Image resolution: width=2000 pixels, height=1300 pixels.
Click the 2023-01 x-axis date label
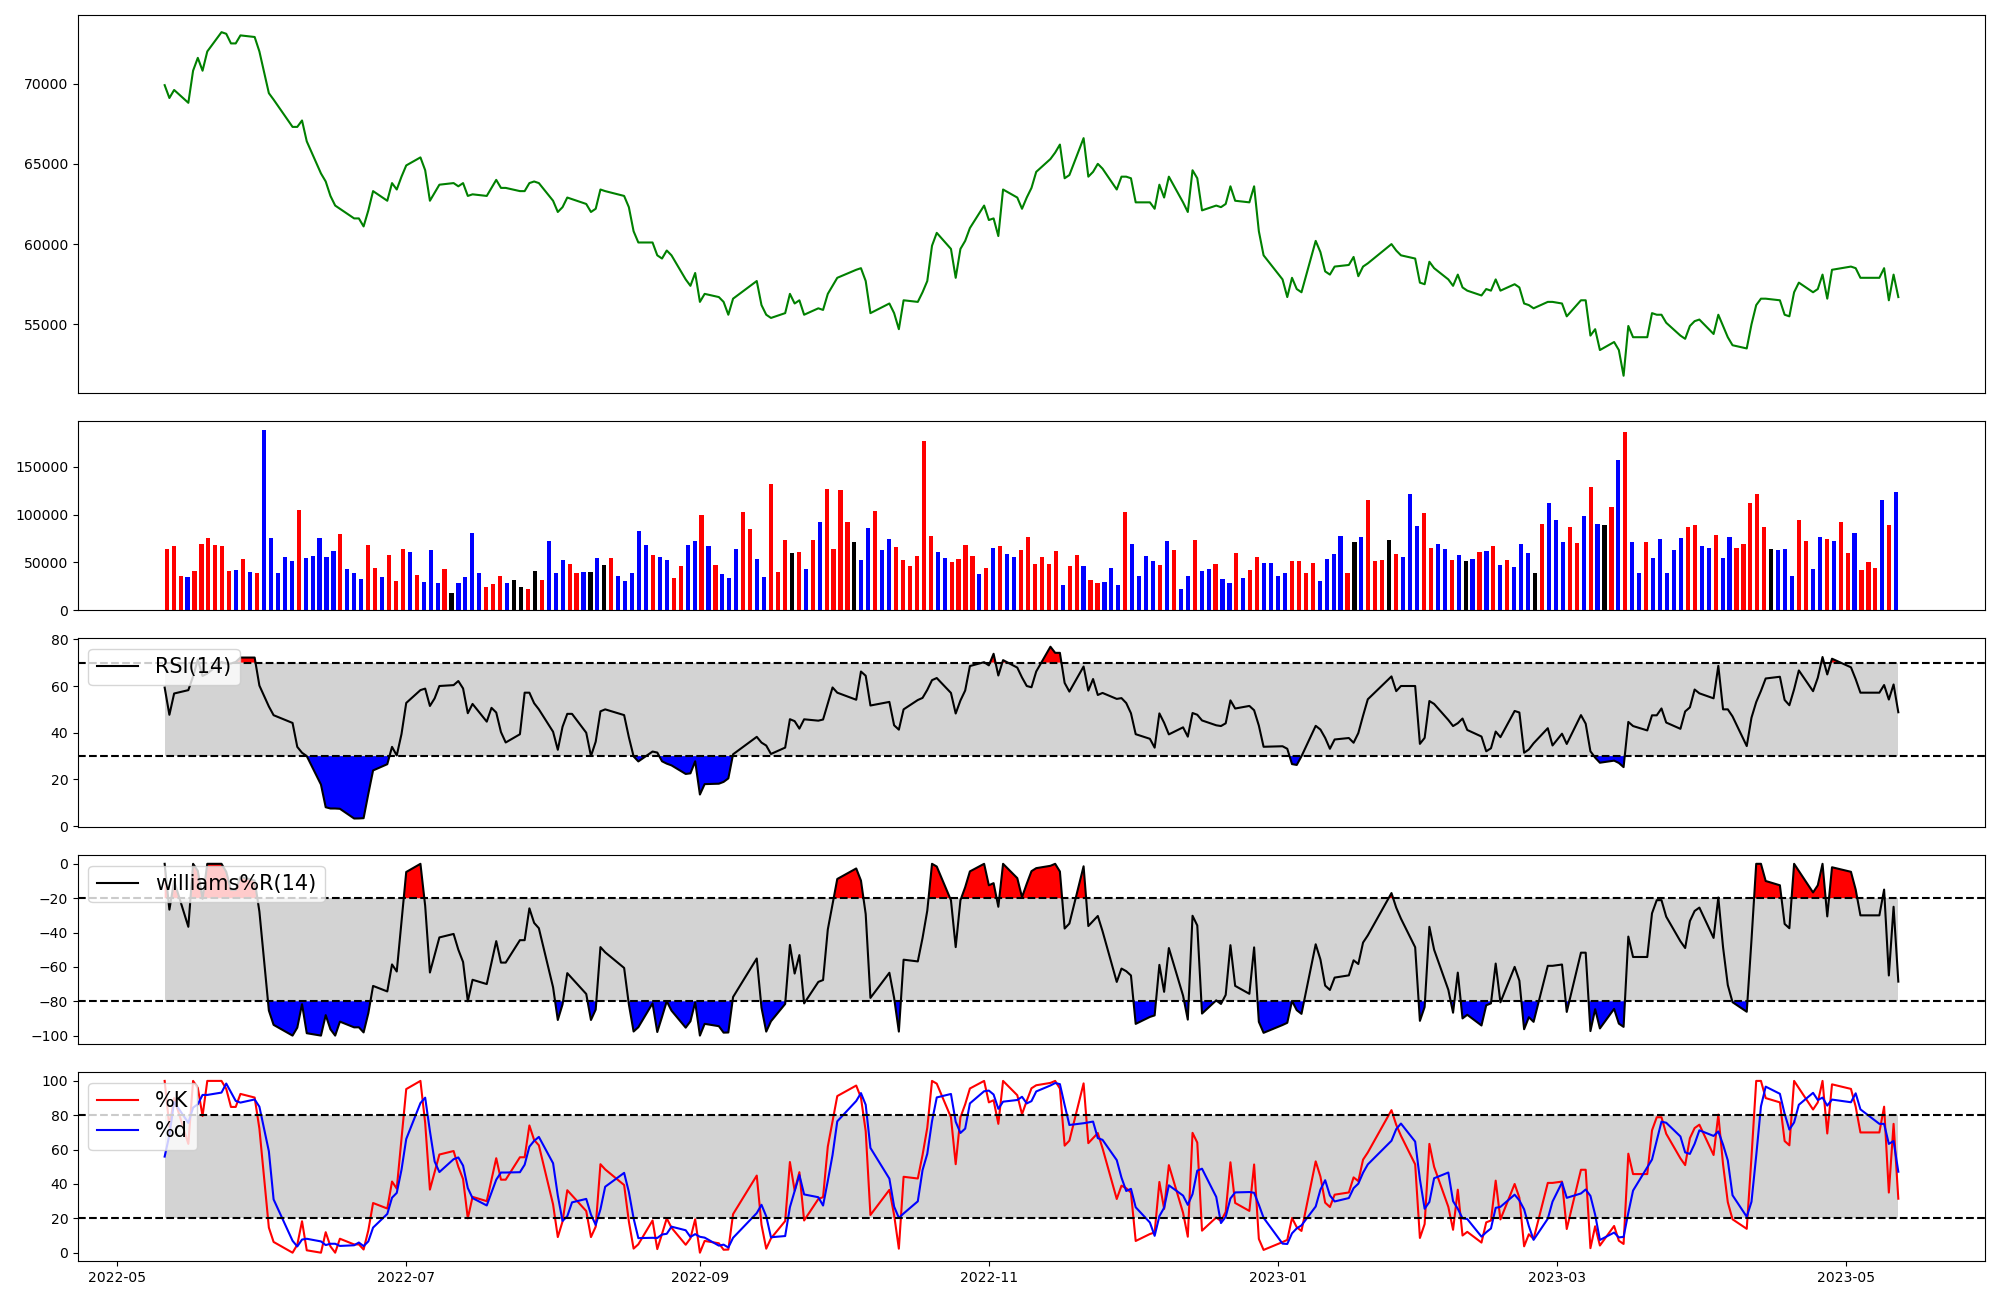pyautogui.click(x=1278, y=1277)
